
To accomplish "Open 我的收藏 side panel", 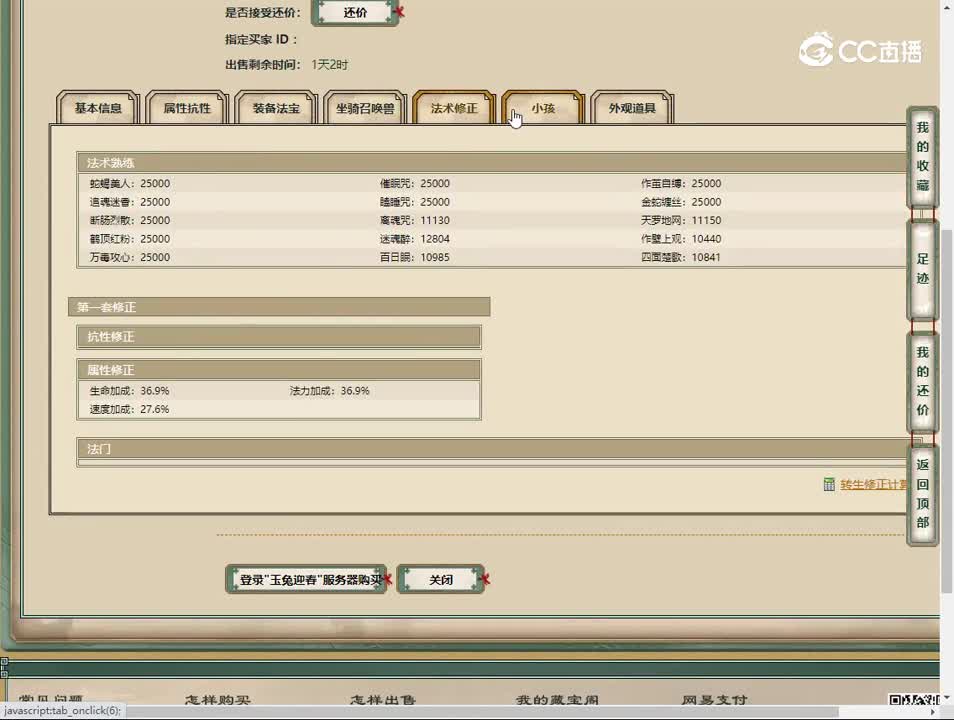I will [x=922, y=156].
